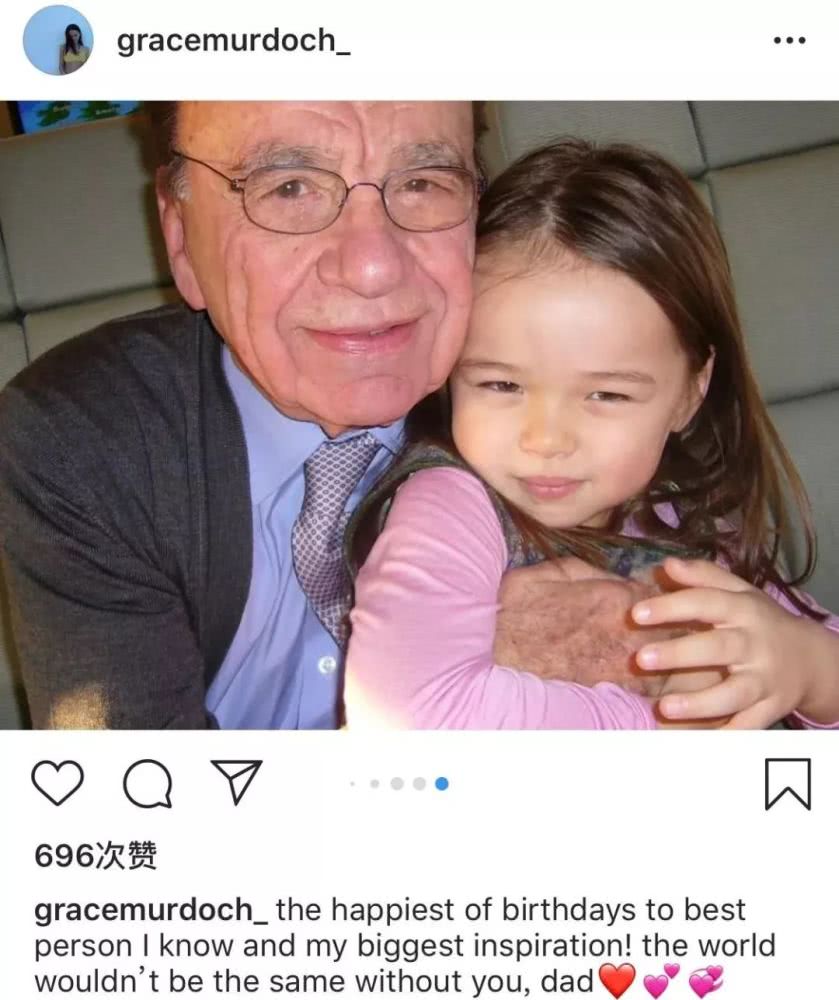Viewport: 839px width, 1000px height.
Task: Save the post with the bookmark icon
Action: [788, 784]
